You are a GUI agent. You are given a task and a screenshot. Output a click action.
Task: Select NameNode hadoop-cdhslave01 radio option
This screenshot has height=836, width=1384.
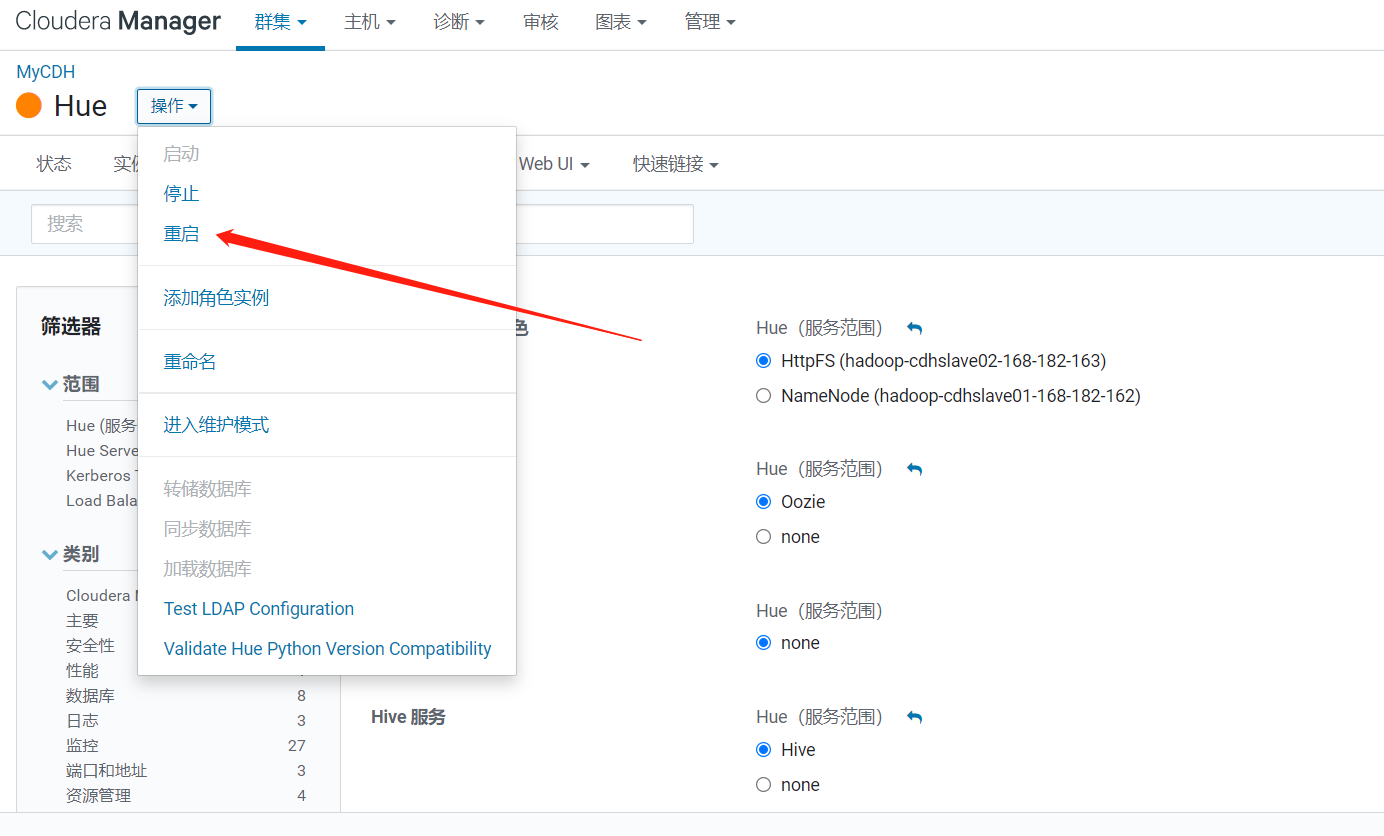[764, 396]
